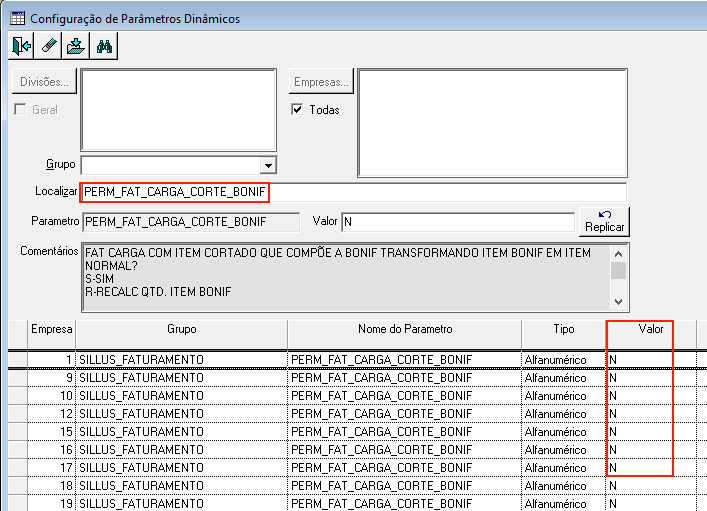Image resolution: width=707 pixels, height=511 pixels.
Task: Open the Grupo dropdown list
Action: pyautogui.click(x=268, y=165)
